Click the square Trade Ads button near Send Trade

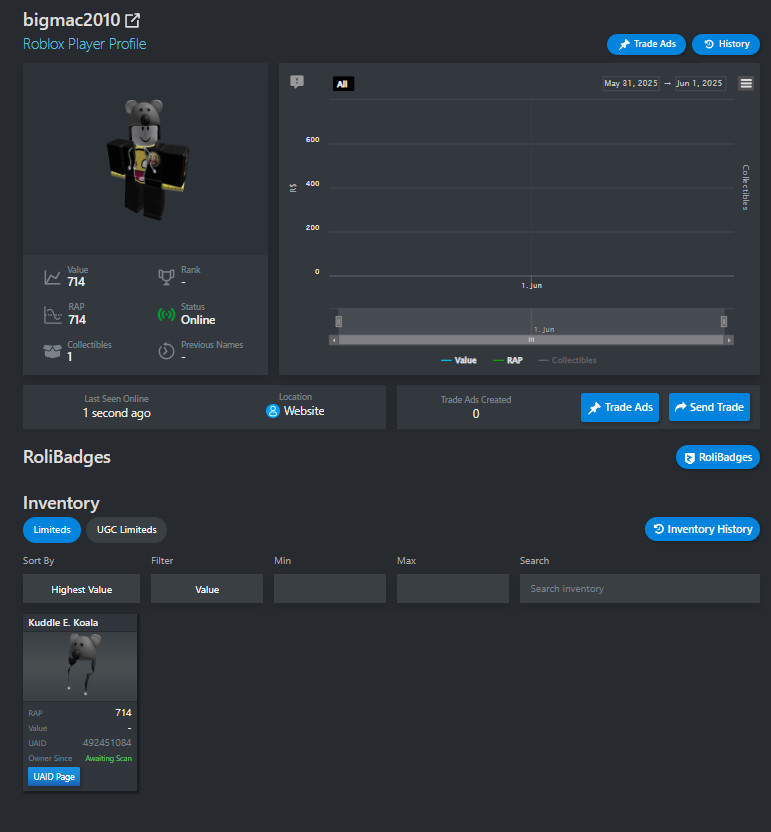coord(620,408)
